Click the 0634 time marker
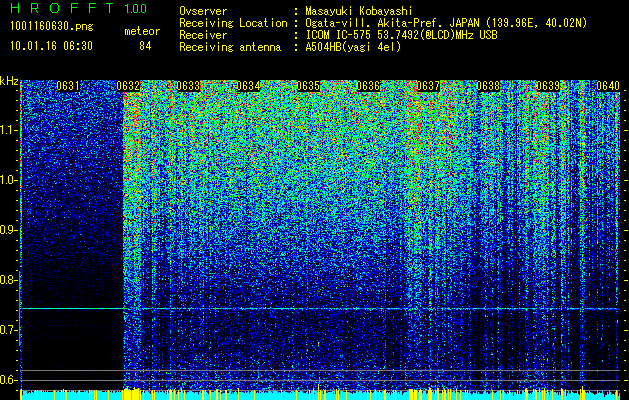 [248, 86]
